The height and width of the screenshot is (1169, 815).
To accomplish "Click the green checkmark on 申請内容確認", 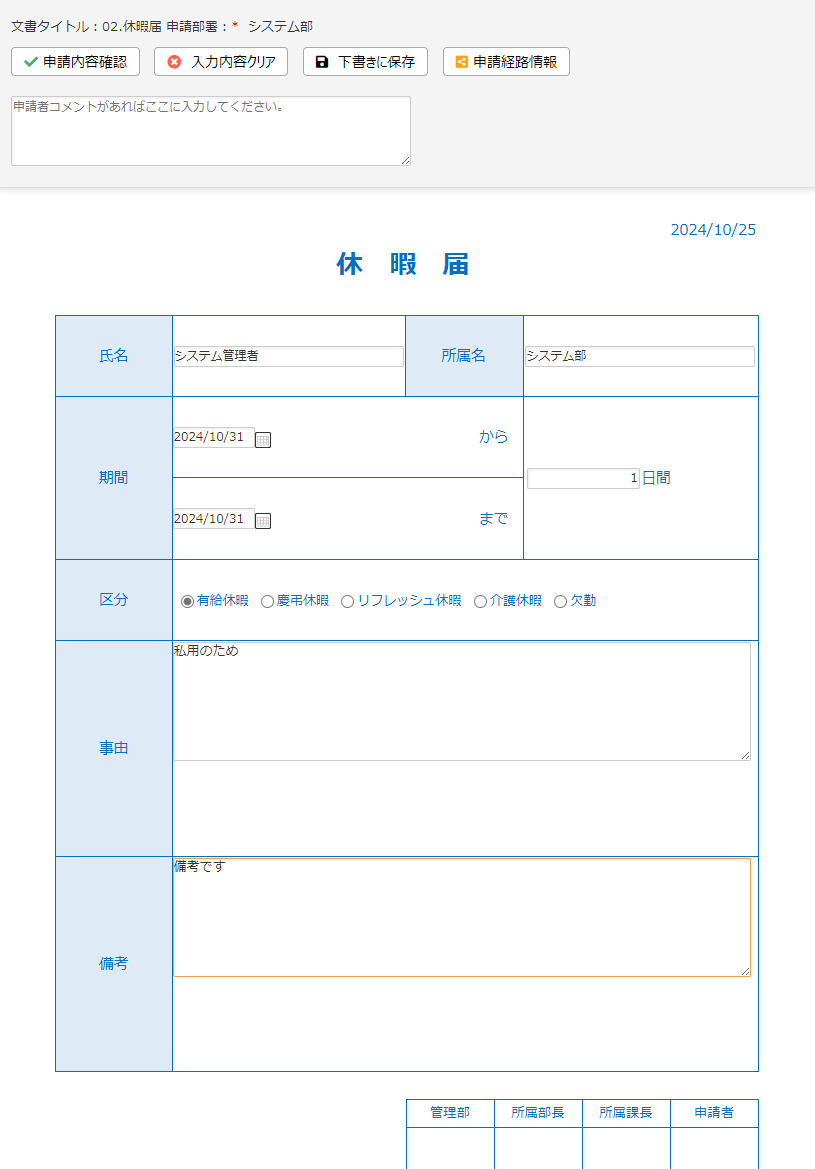I will (31, 62).
